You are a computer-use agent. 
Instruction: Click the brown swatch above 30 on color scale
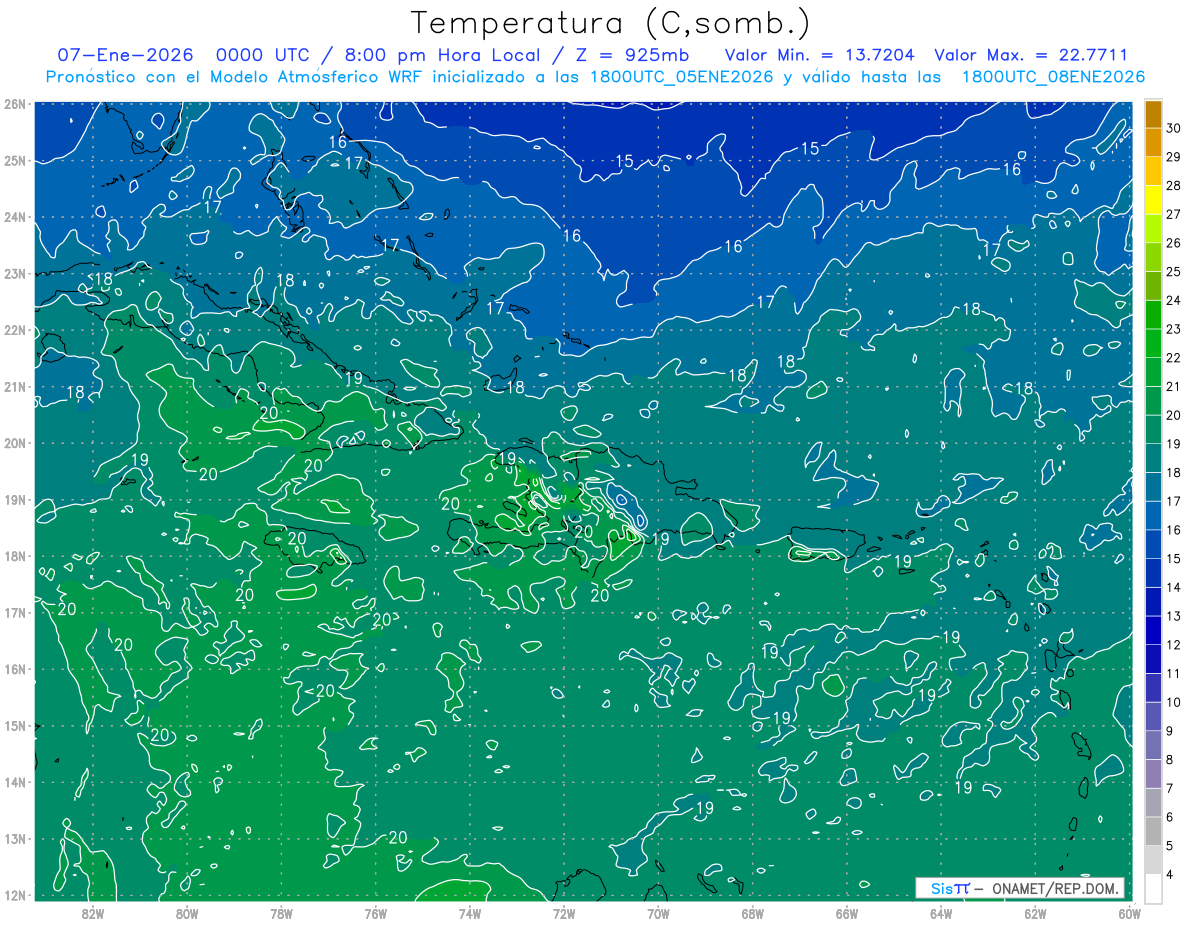click(1153, 113)
